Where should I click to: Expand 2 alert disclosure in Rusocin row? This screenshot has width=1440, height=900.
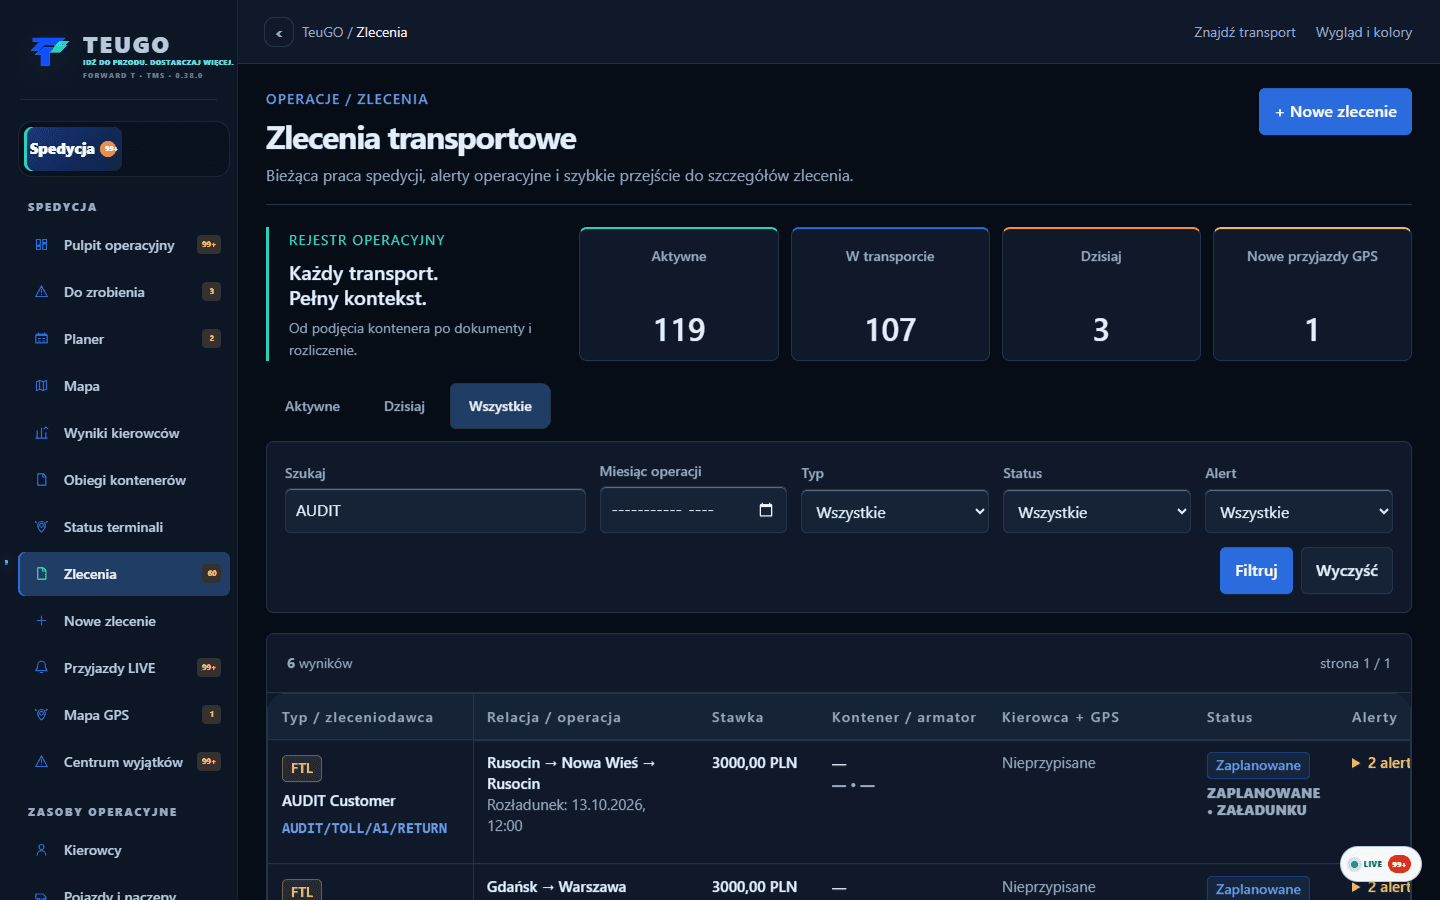click(1380, 763)
